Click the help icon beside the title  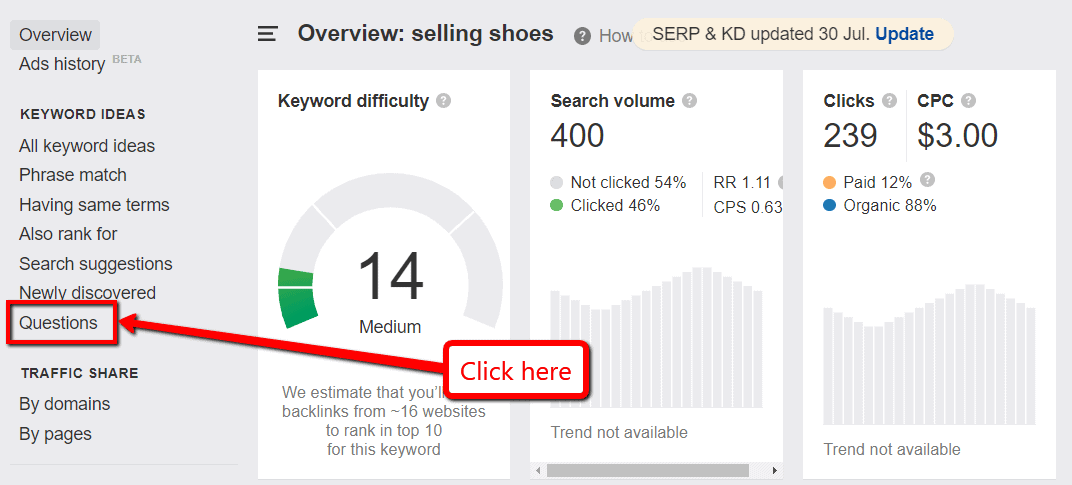(x=582, y=36)
